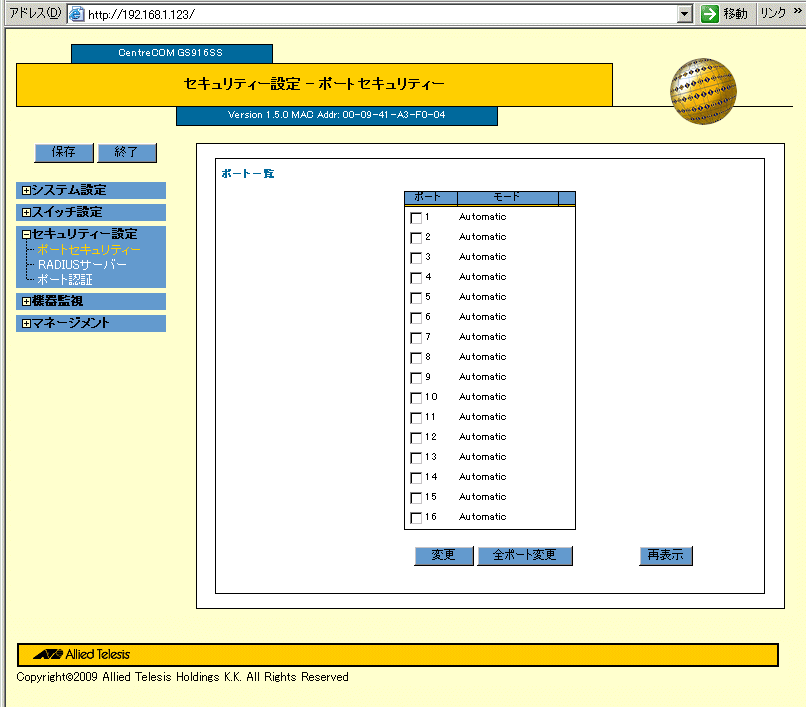Expand the システム設定 menu section
This screenshot has width=806, height=707.
point(26,190)
